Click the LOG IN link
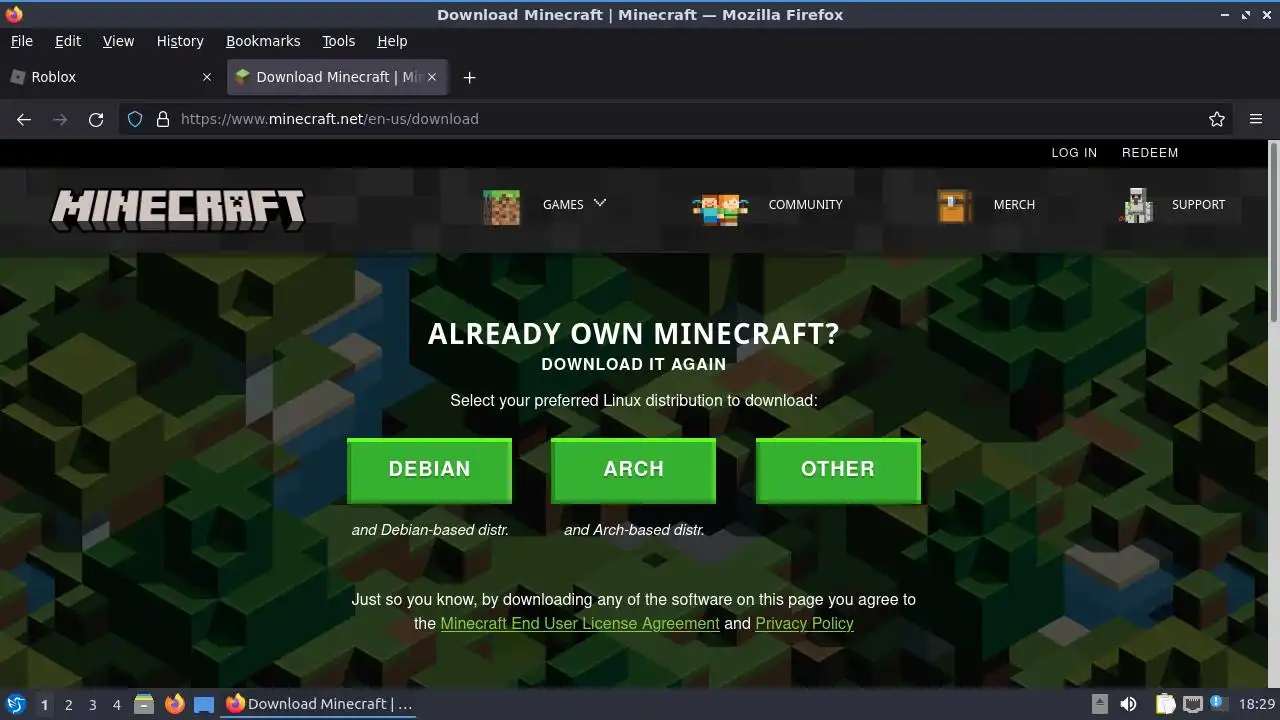The width and height of the screenshot is (1280, 720). pyautogui.click(x=1074, y=153)
